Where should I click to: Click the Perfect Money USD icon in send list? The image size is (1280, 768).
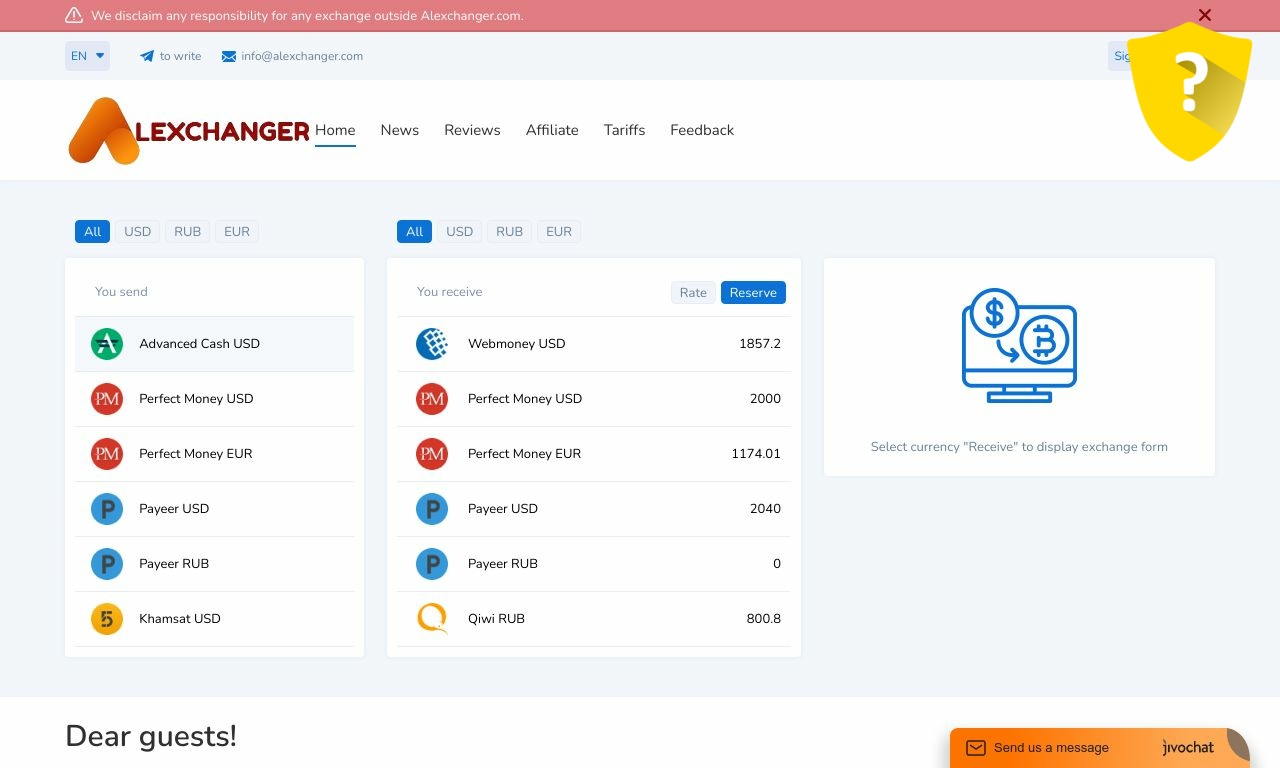point(107,399)
